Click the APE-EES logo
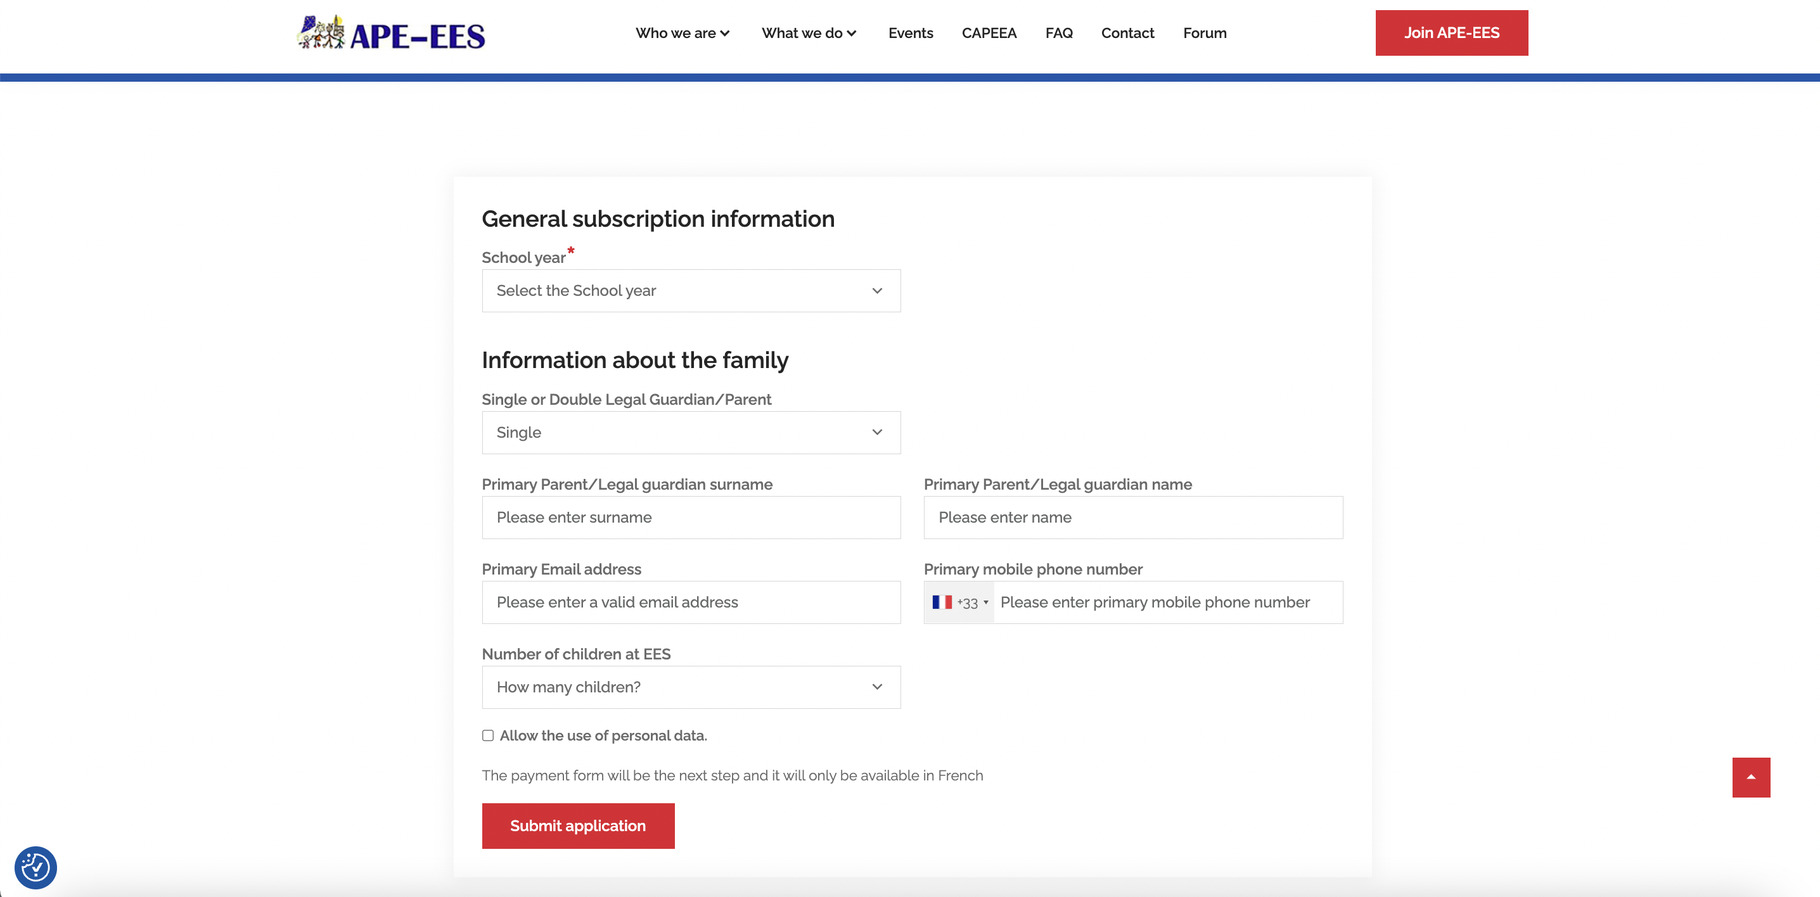Screen dimensions: 1820x897 tap(391, 33)
